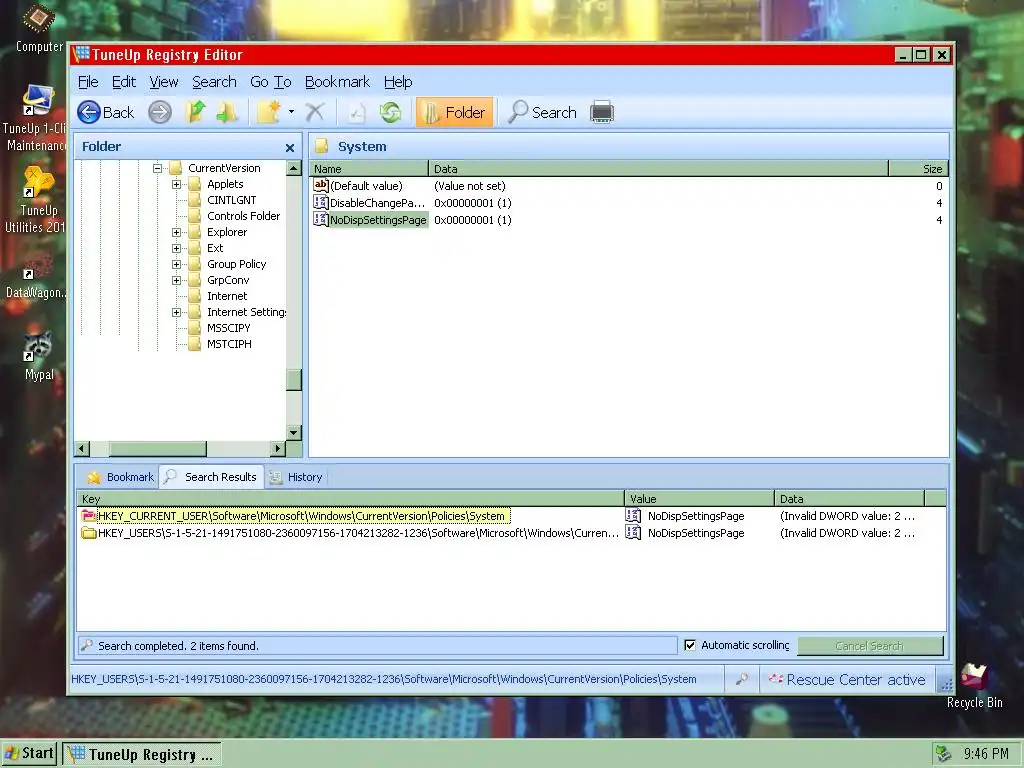The width and height of the screenshot is (1024, 768).
Task: Toggle the Folder panel button
Action: click(x=455, y=112)
